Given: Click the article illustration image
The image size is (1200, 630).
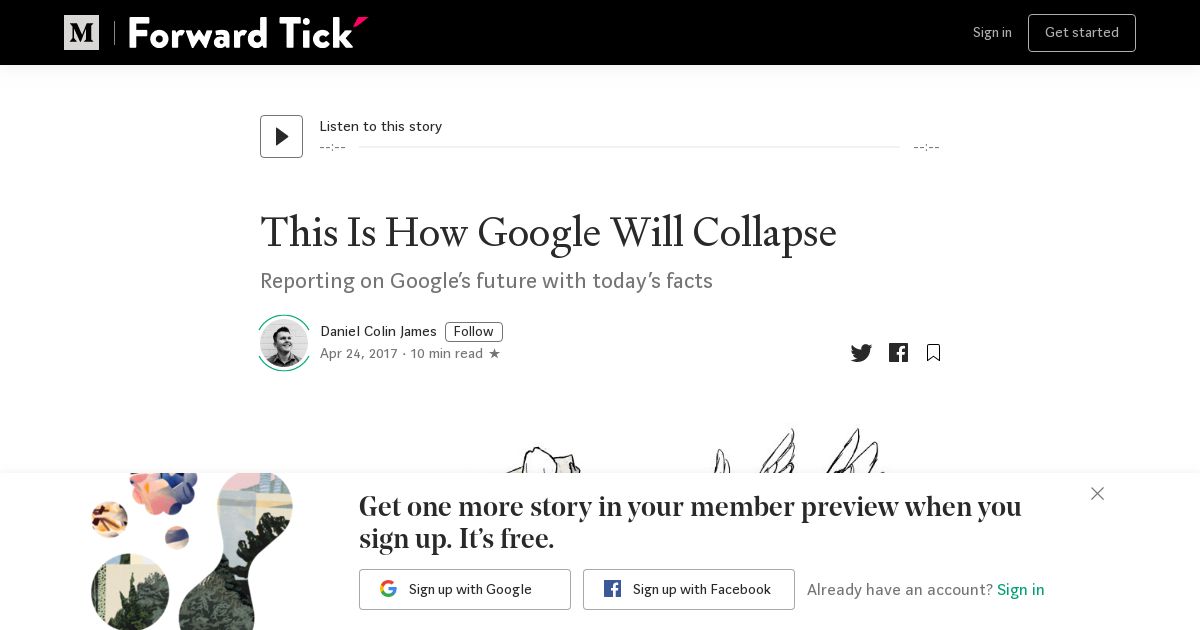Looking at the screenshot, I should click(700, 450).
